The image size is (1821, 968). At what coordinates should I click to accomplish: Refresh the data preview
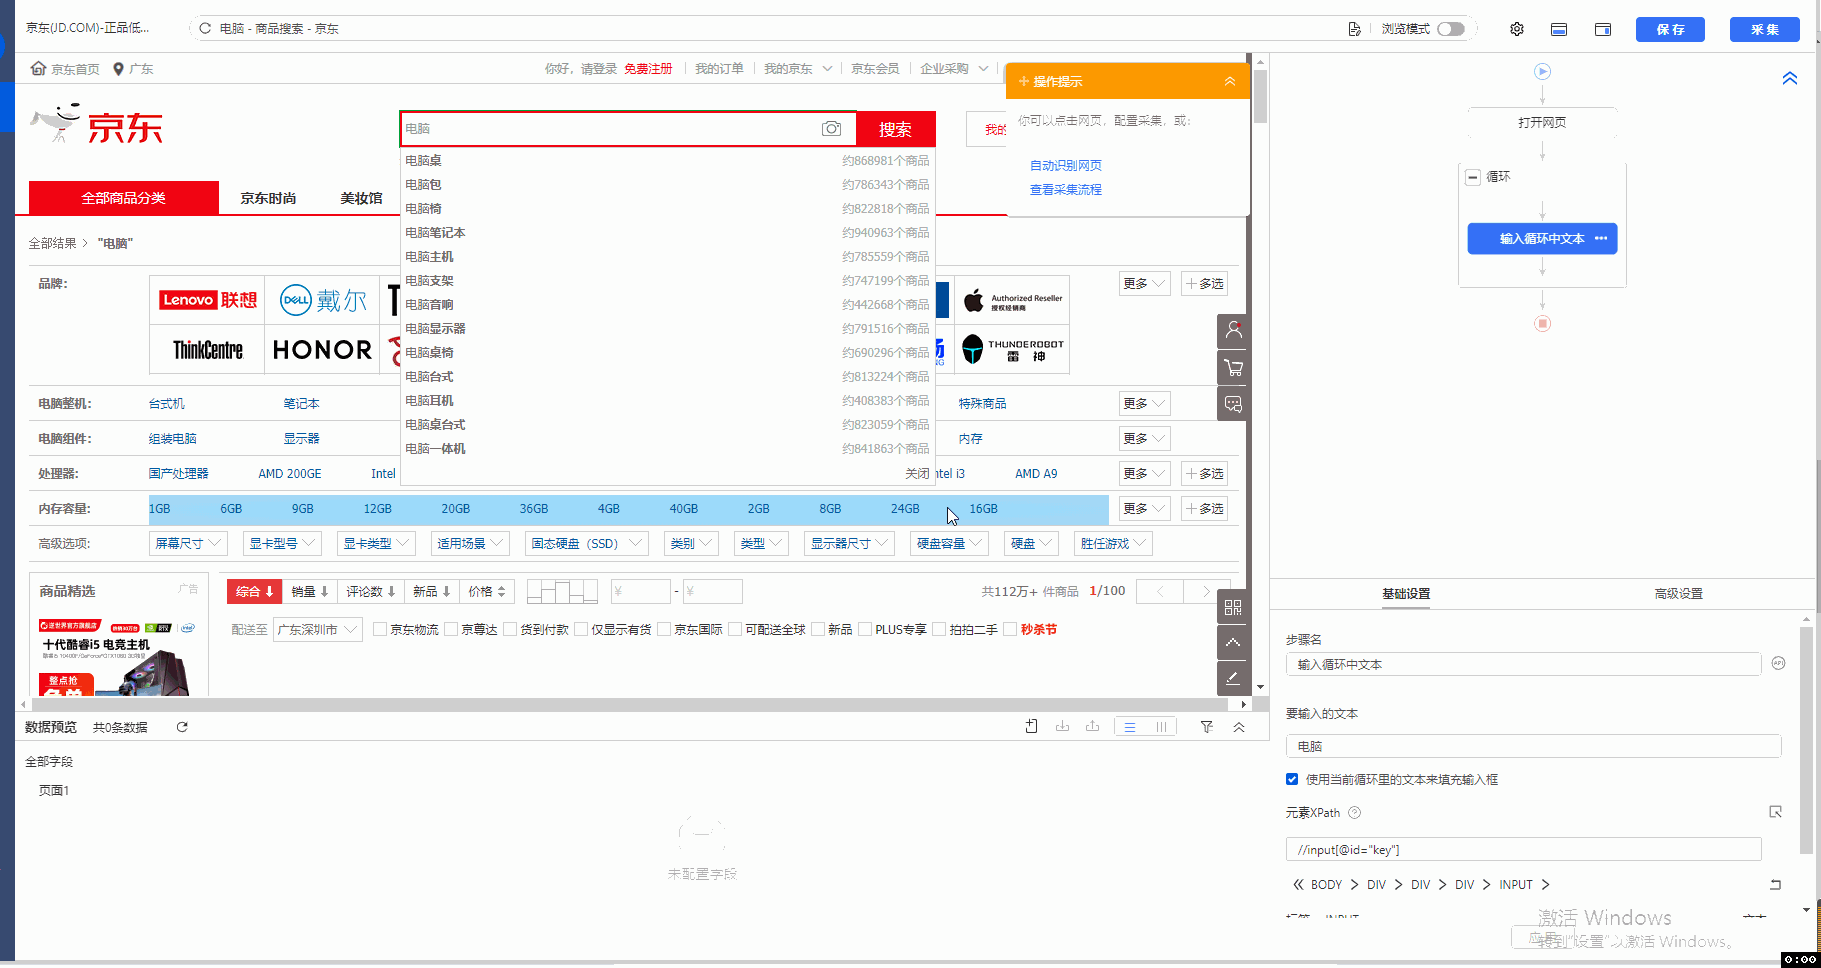coord(182,727)
